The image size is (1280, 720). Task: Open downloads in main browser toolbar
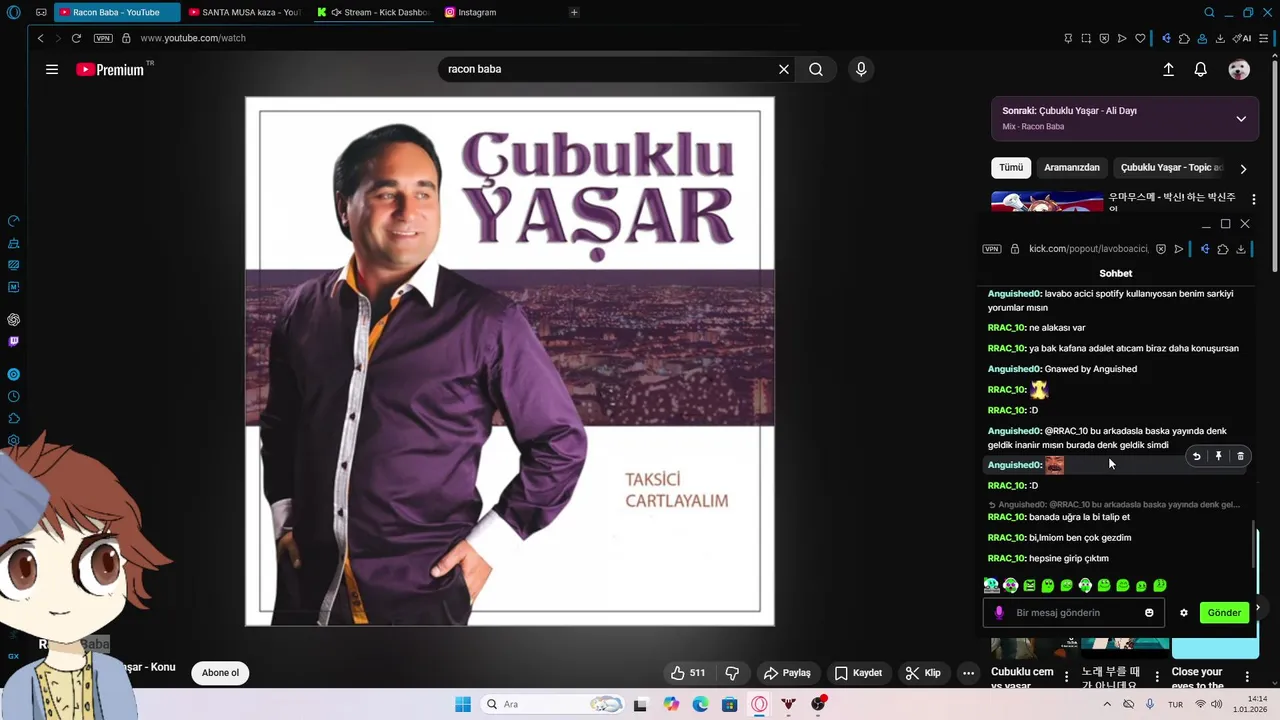1220,38
